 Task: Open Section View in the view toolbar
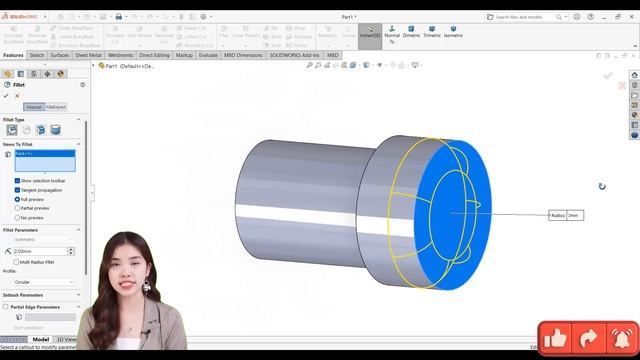pyautogui.click(x=344, y=65)
